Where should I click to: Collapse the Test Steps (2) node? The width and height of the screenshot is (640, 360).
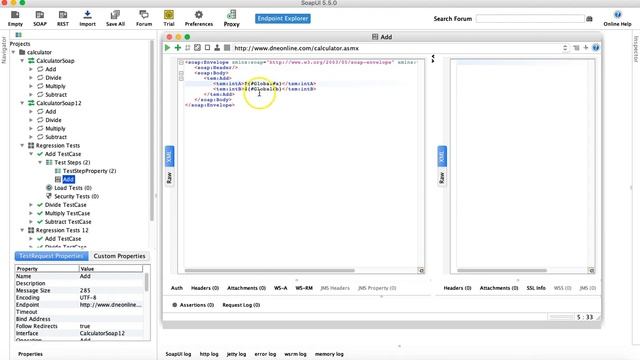(40, 162)
